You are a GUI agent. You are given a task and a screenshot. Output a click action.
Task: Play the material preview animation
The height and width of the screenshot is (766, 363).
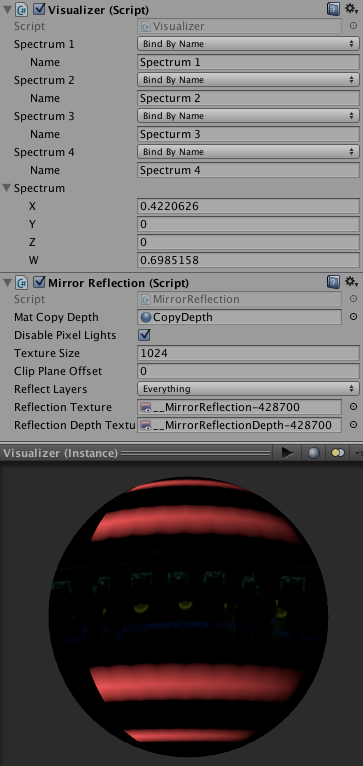(x=287, y=453)
